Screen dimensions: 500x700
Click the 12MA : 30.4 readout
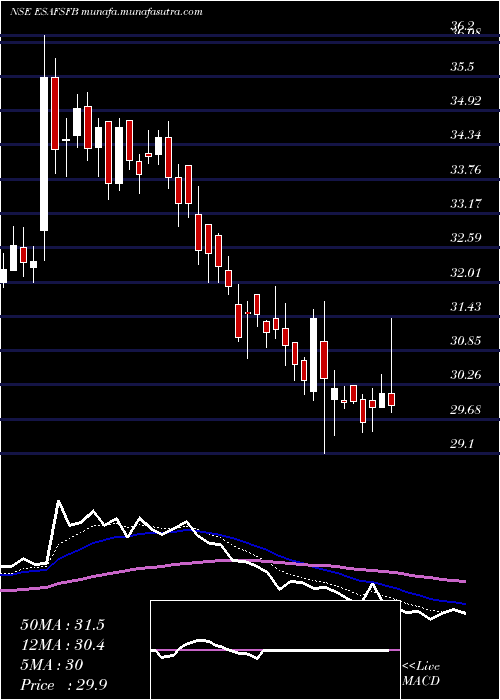tap(62, 645)
